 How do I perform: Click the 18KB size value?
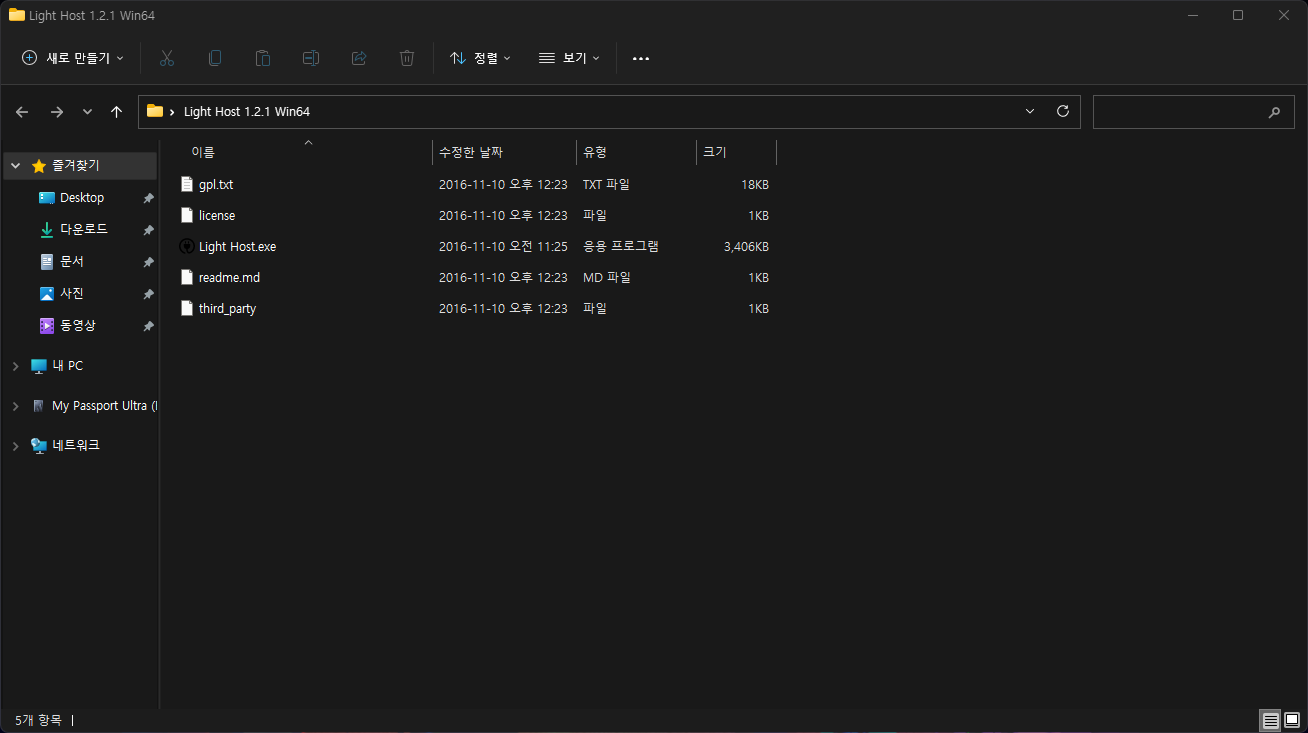(755, 185)
